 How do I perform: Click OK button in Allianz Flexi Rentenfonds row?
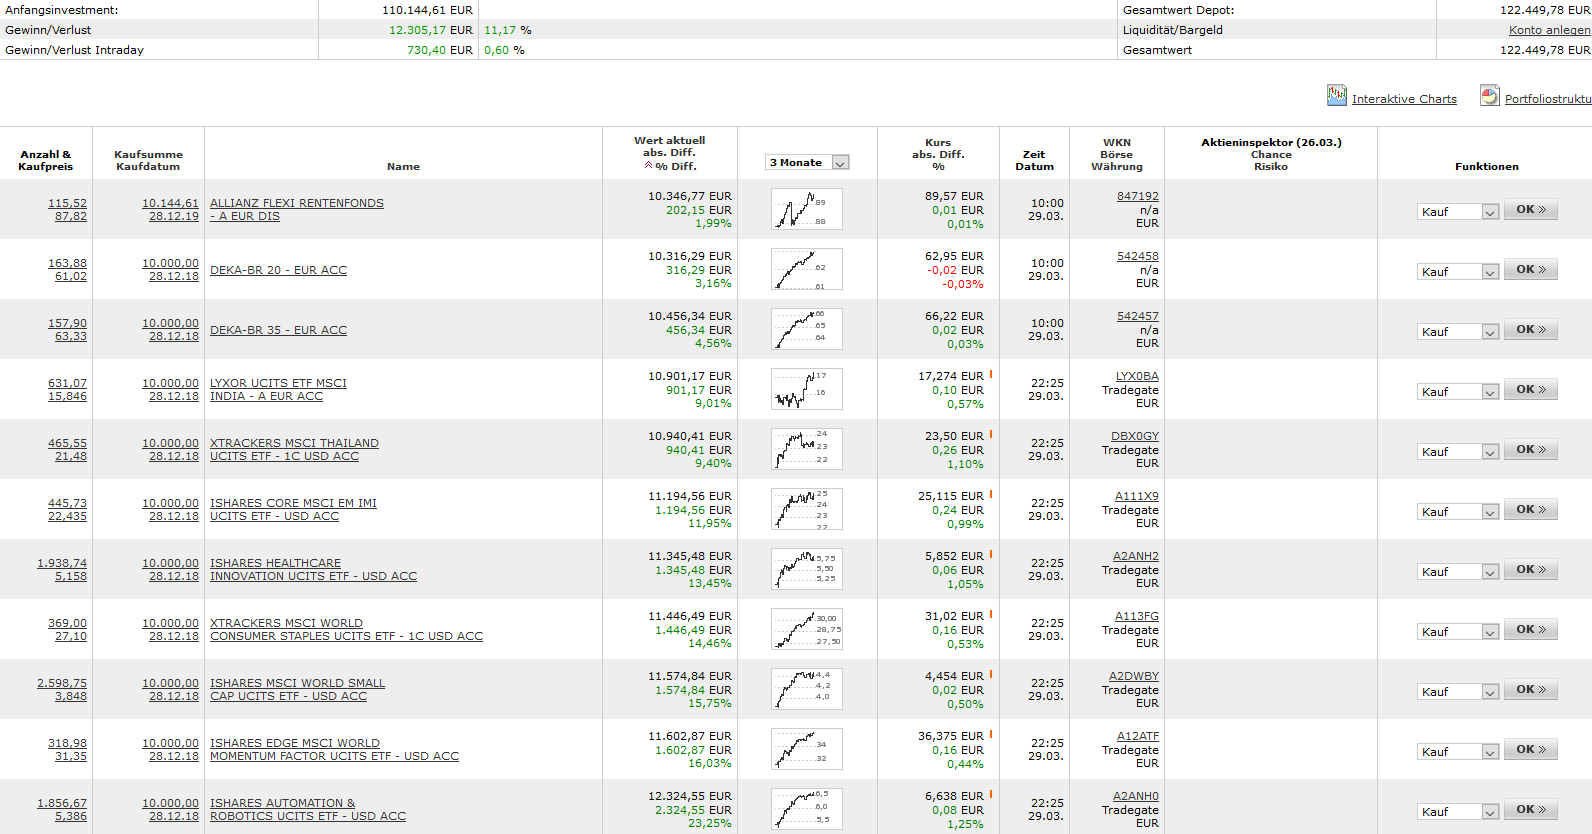(x=1530, y=210)
